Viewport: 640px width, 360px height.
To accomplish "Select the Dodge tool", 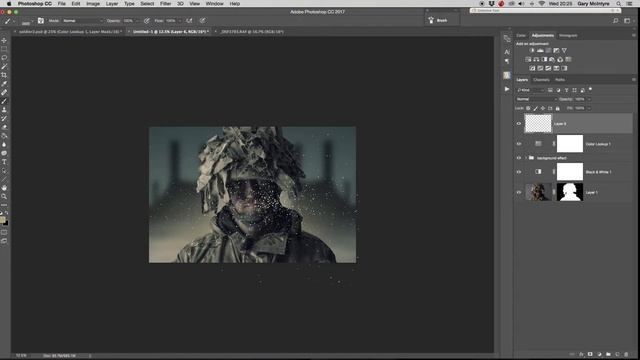I will click(4, 153).
